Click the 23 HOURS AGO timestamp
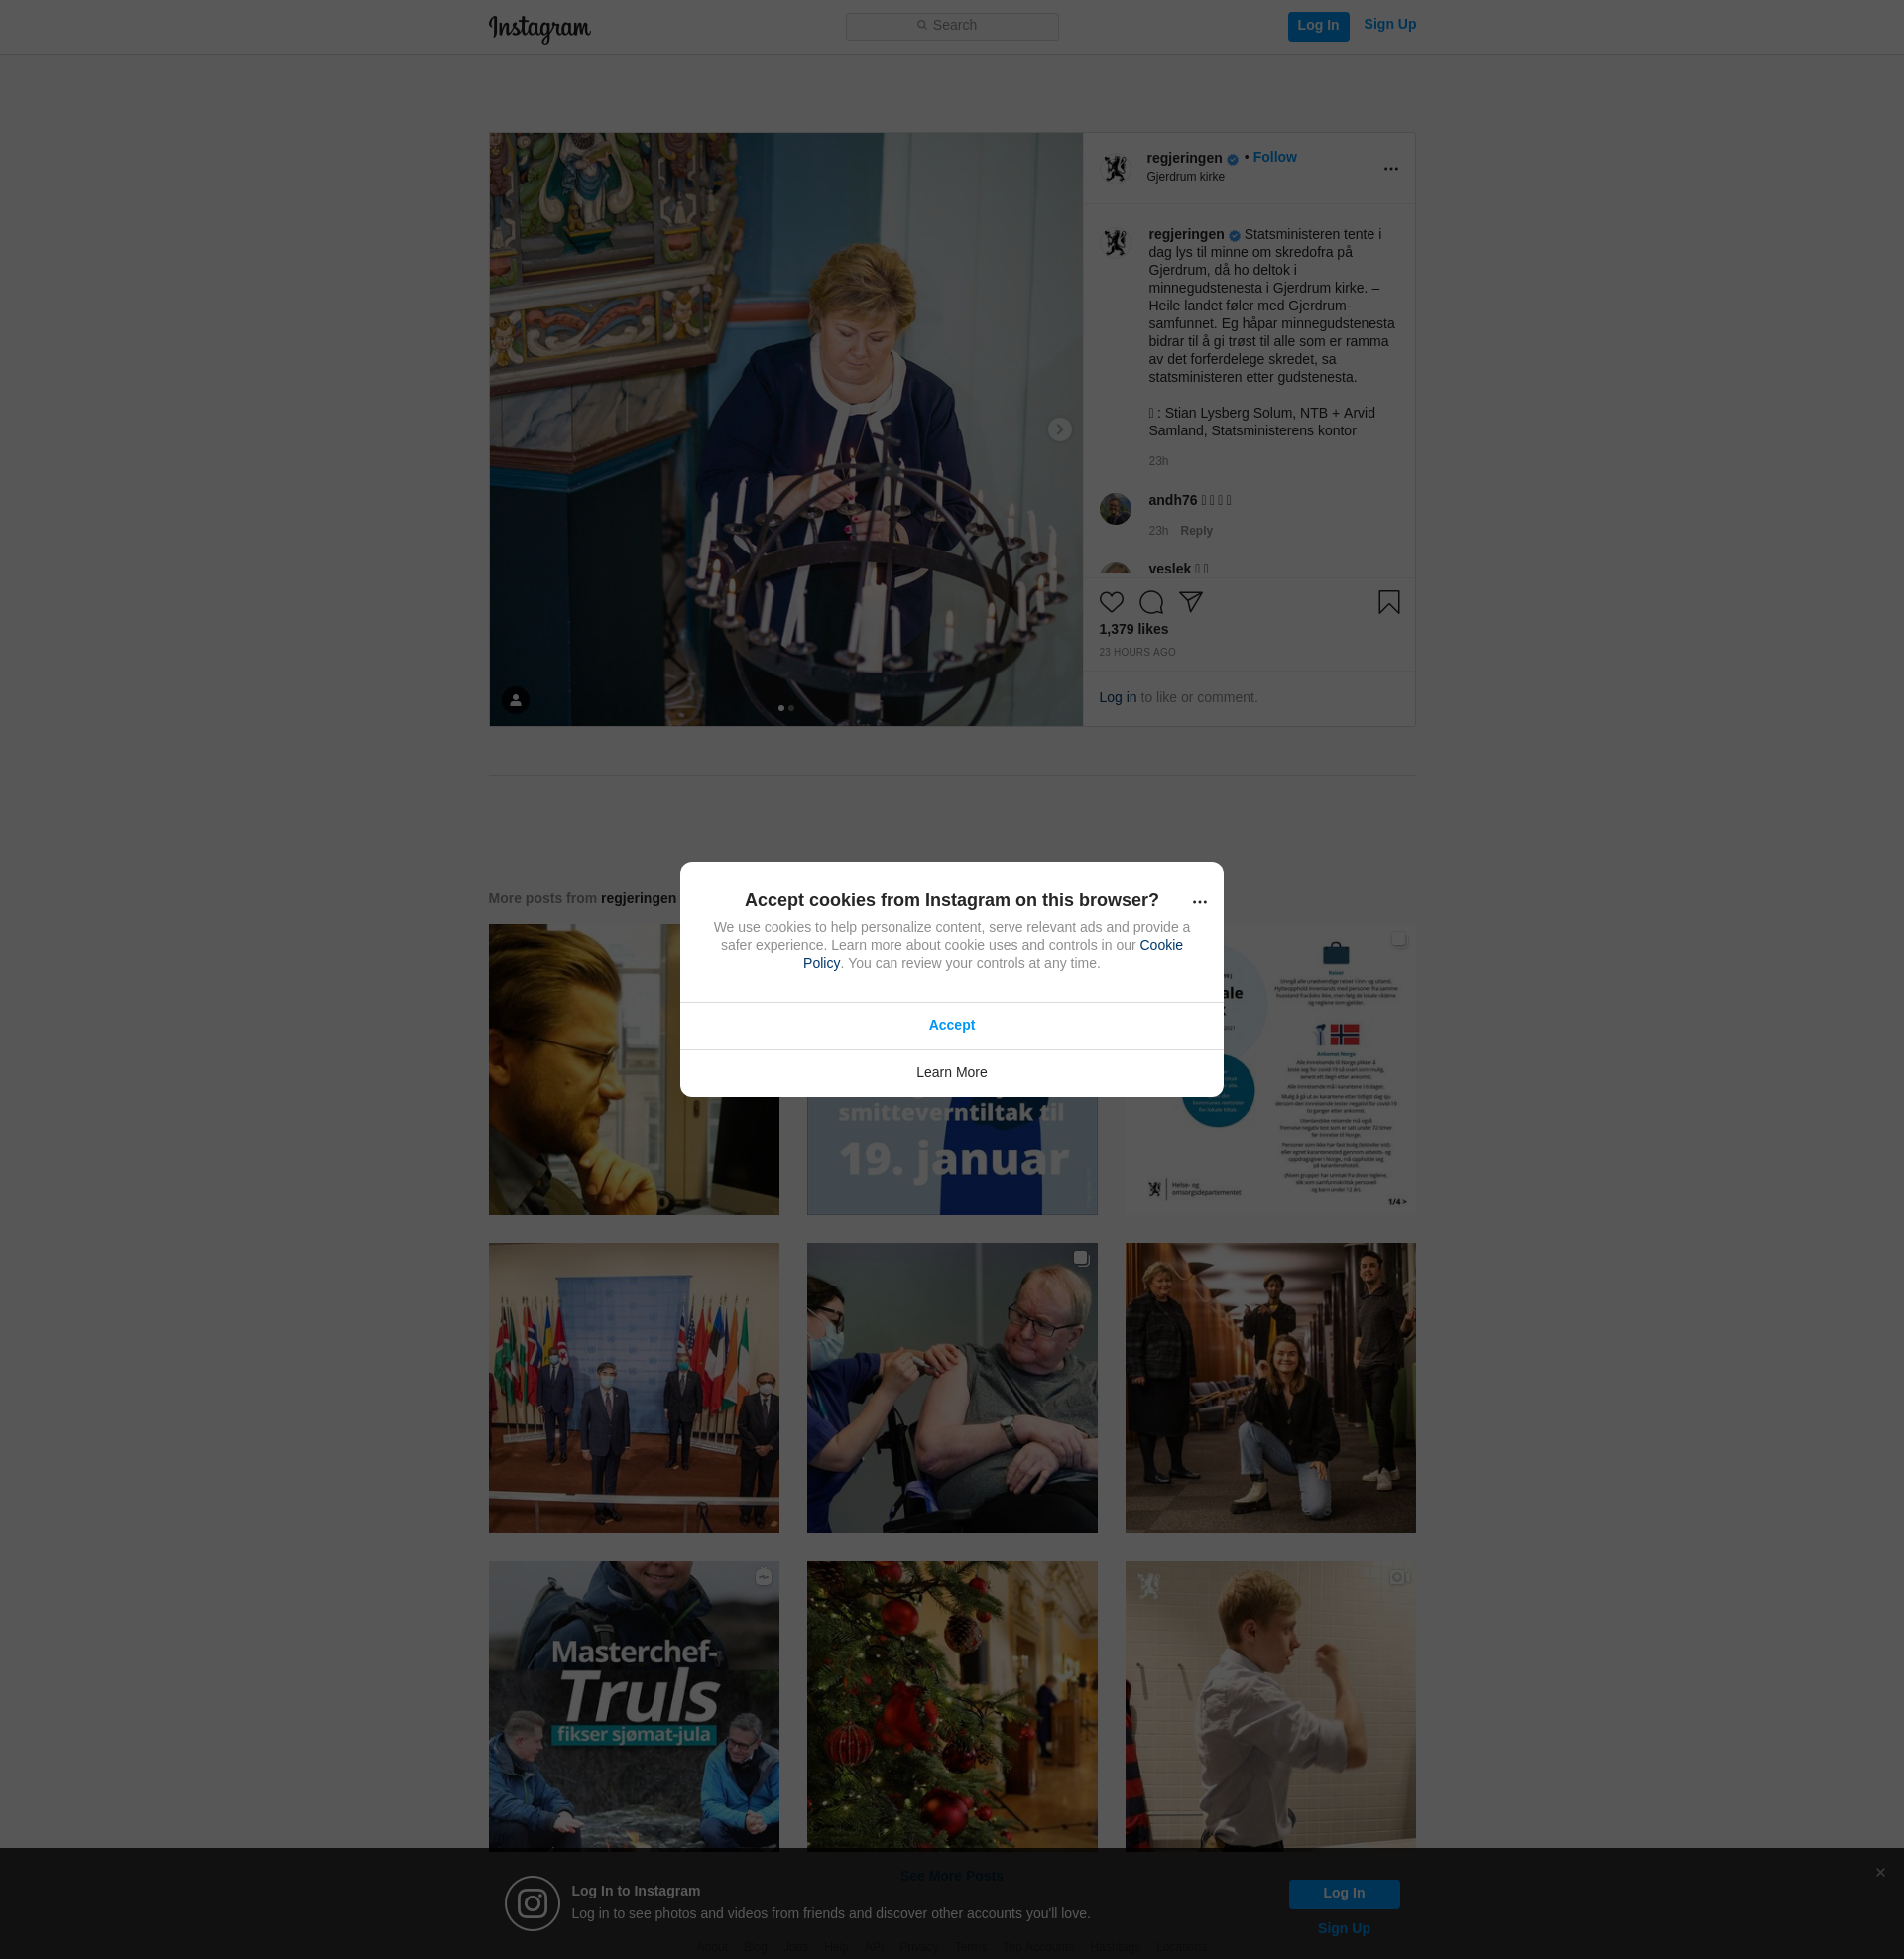 click(x=1137, y=653)
